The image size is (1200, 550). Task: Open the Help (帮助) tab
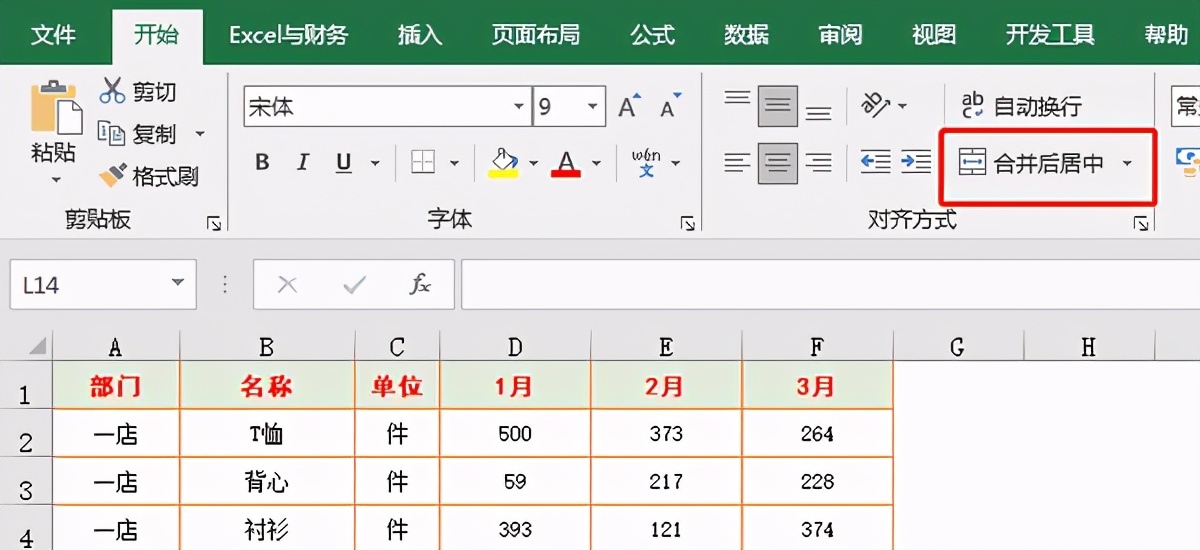pyautogui.click(x=1166, y=35)
